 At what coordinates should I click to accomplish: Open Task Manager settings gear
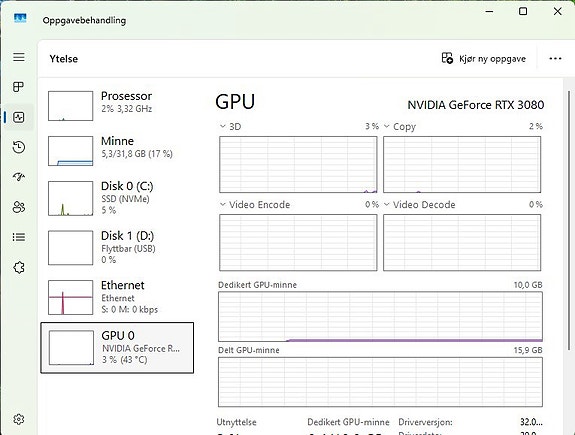point(19,419)
